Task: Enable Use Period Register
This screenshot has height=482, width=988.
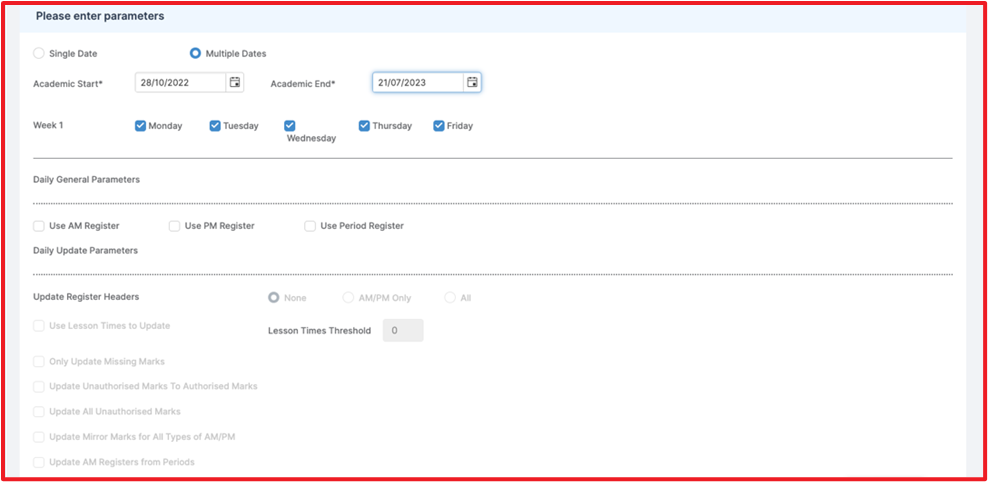Action: click(310, 226)
